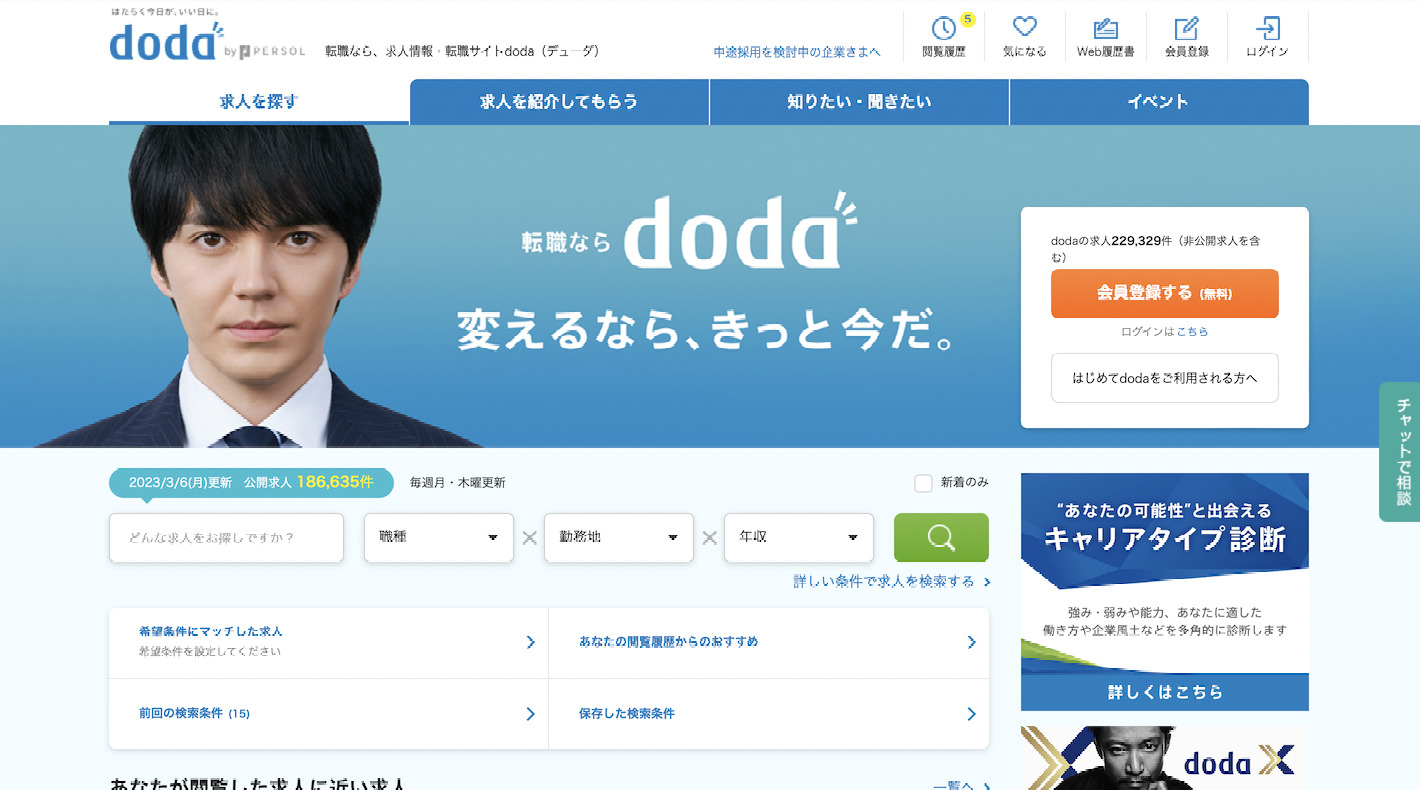This screenshot has height=790, width=1420.
Task: Click the どんな求人をお探しですか keyword field
Action: (226, 538)
